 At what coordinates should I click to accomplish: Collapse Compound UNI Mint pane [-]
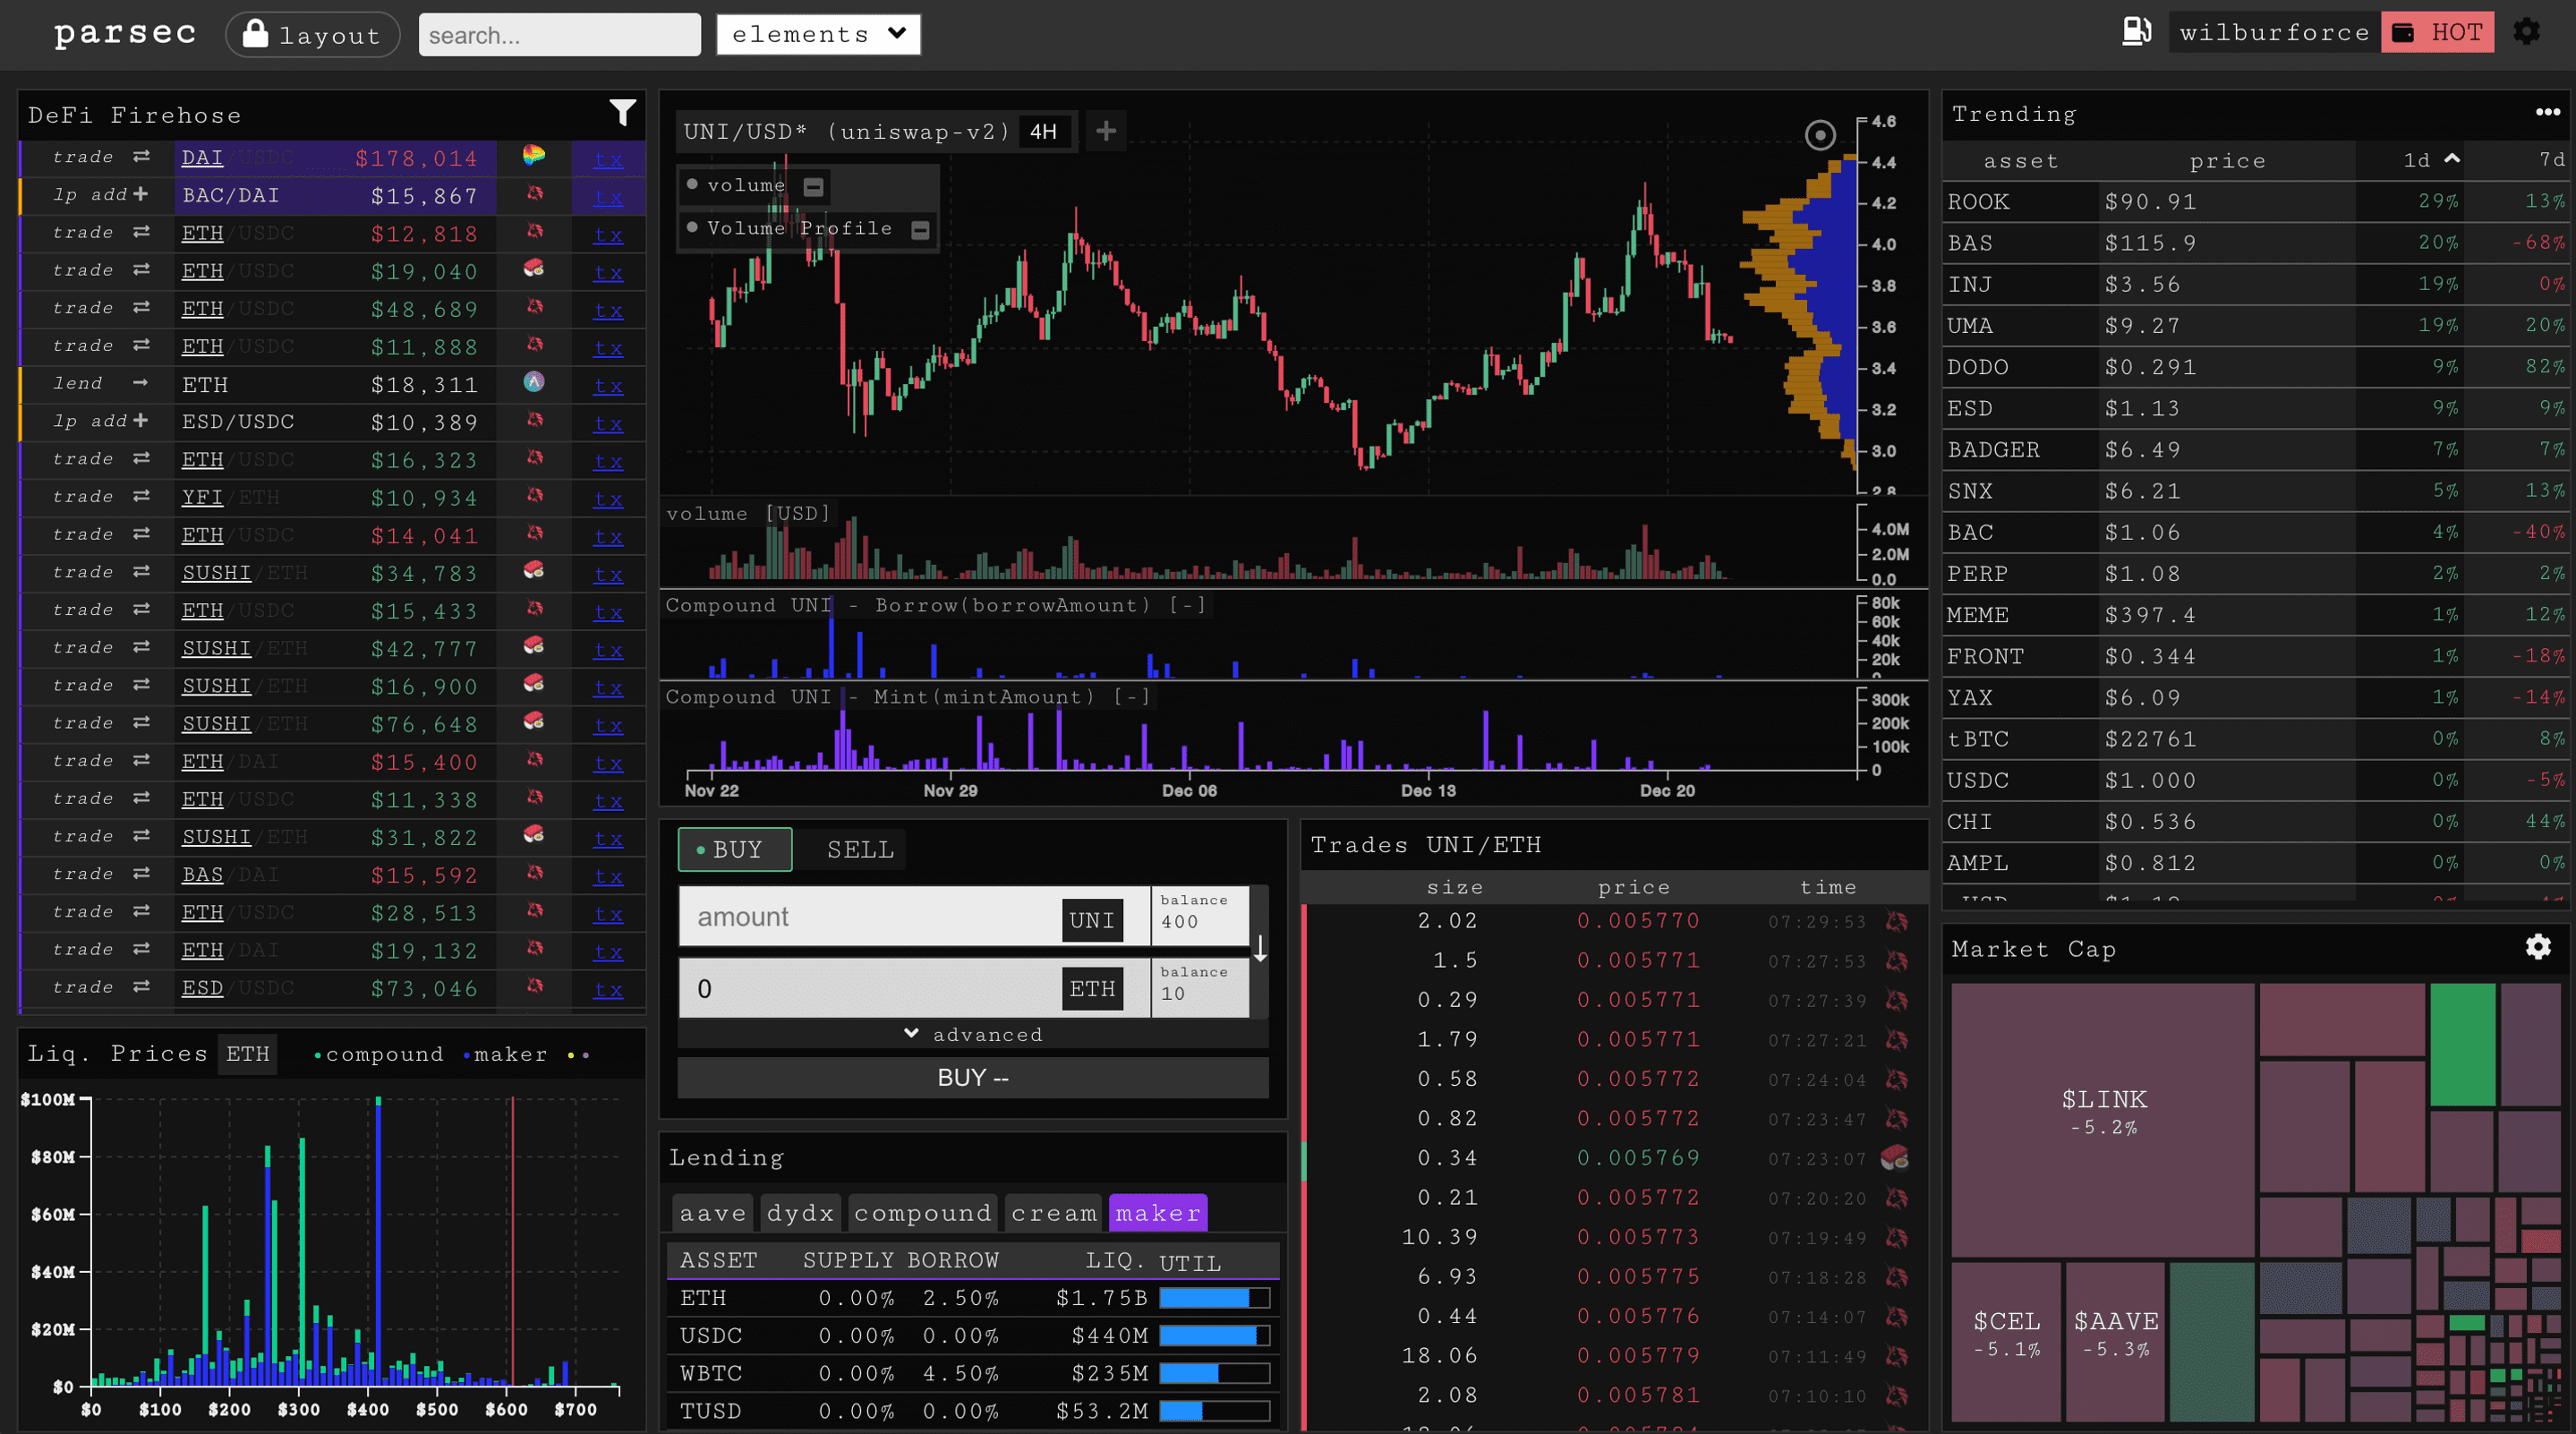pos(1132,697)
